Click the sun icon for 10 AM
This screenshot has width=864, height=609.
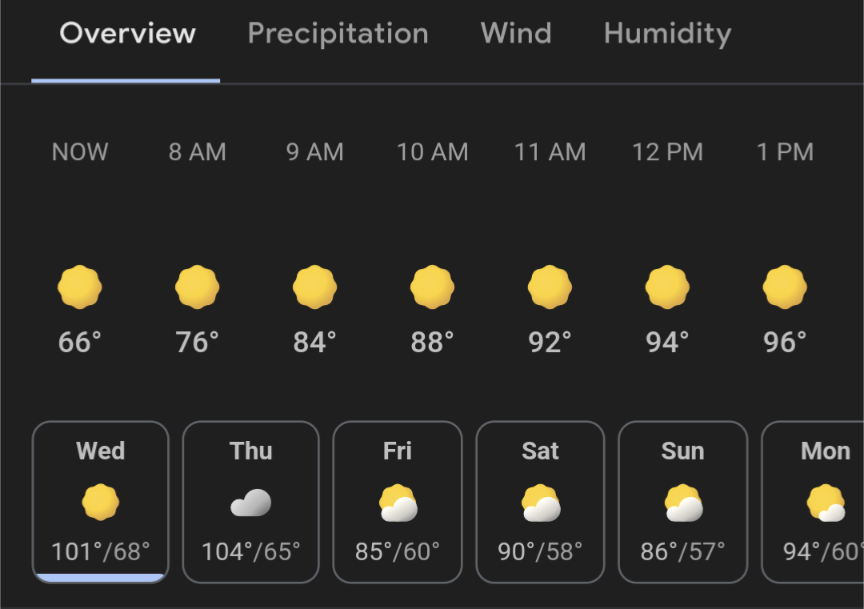433,287
